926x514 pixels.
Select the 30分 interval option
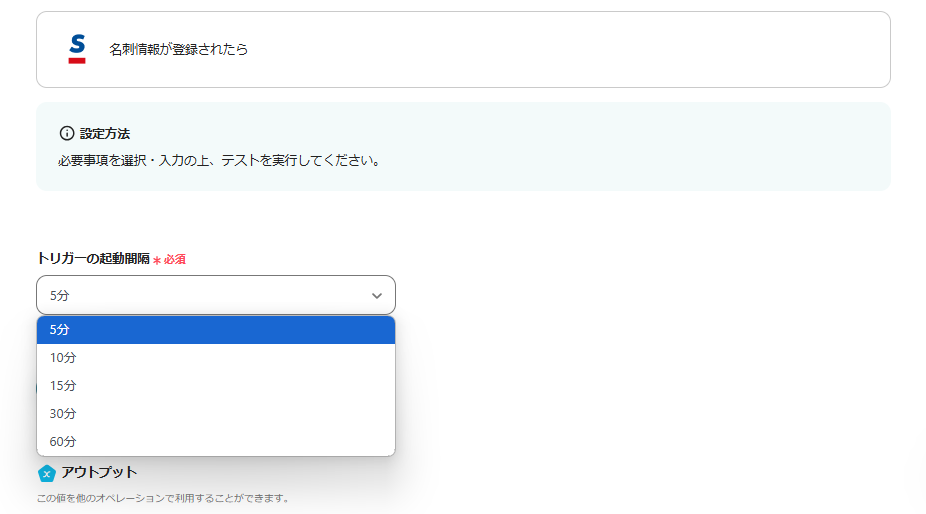[216, 414]
